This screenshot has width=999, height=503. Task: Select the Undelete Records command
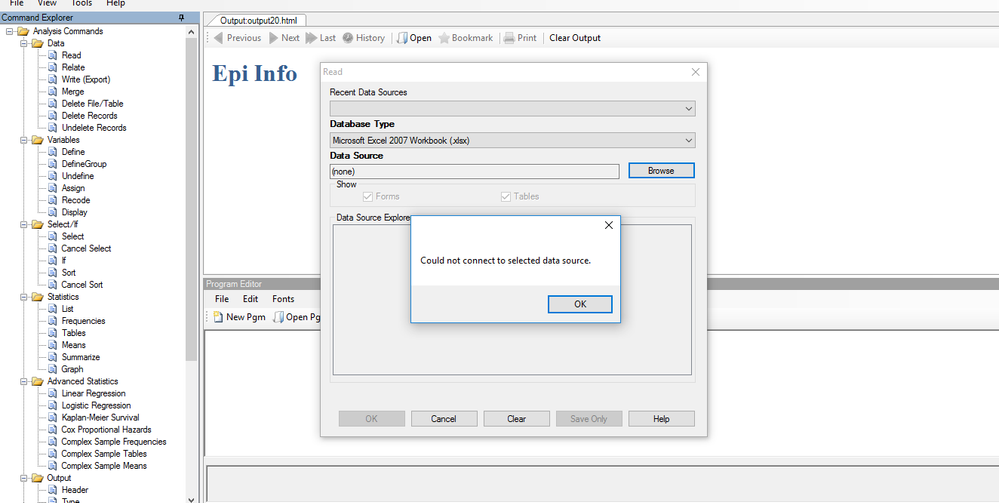(94, 128)
